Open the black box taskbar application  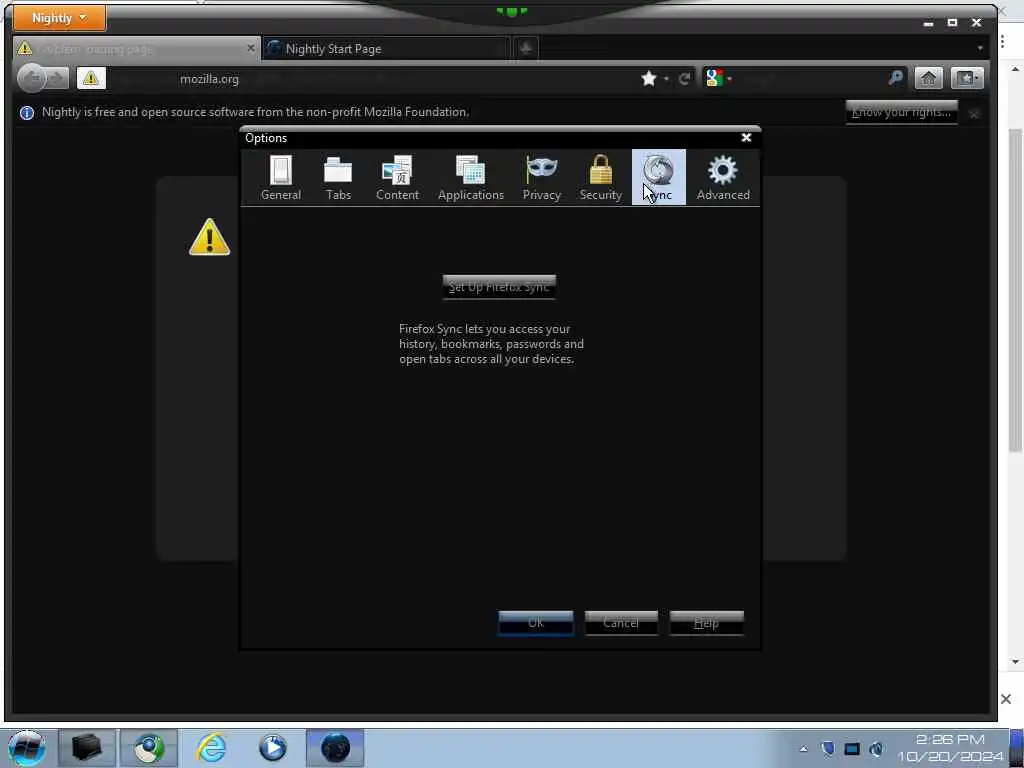pos(86,748)
